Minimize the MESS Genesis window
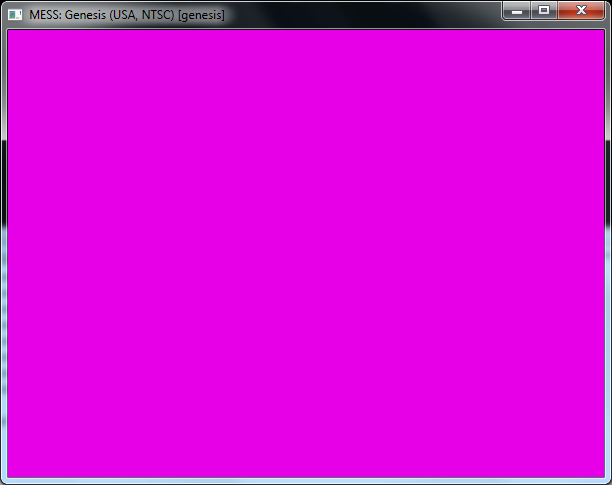612x485 pixels. (x=516, y=10)
